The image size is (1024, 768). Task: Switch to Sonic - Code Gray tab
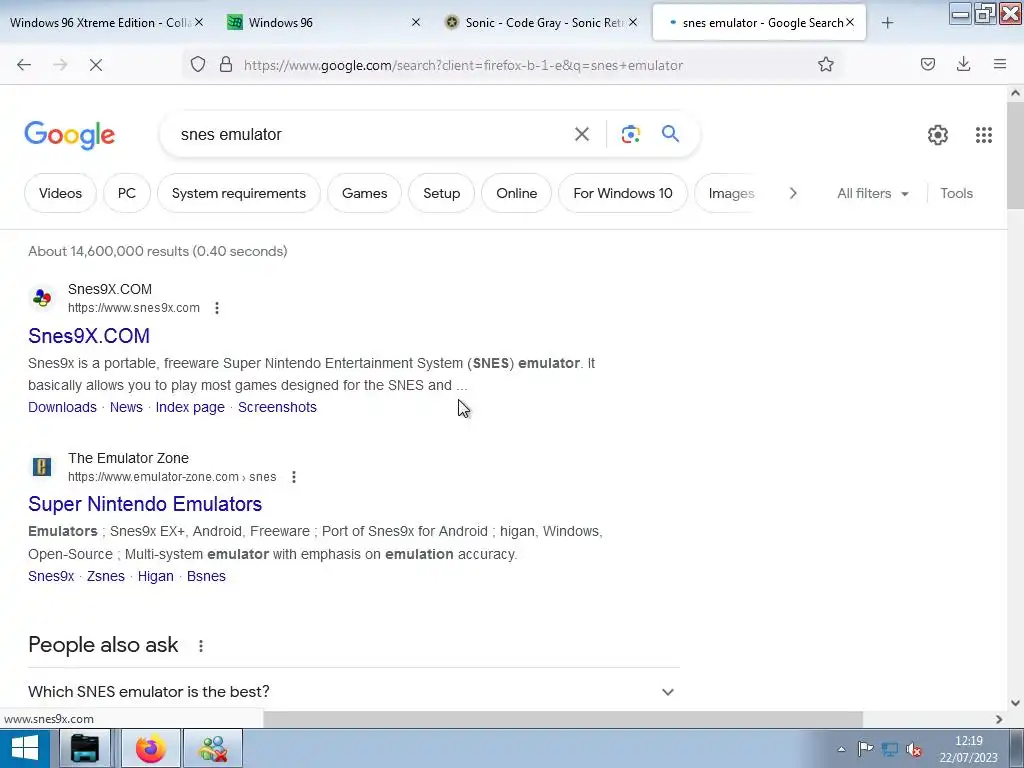click(536, 23)
